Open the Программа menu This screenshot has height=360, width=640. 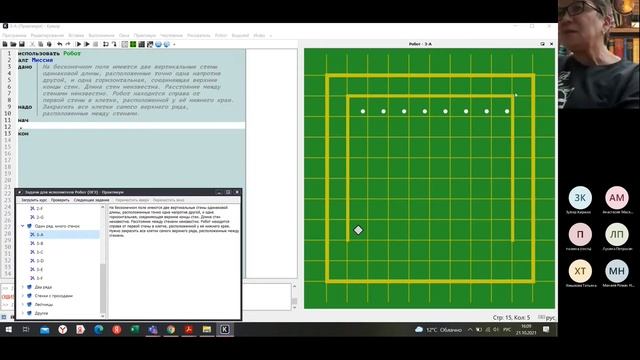click(14, 36)
